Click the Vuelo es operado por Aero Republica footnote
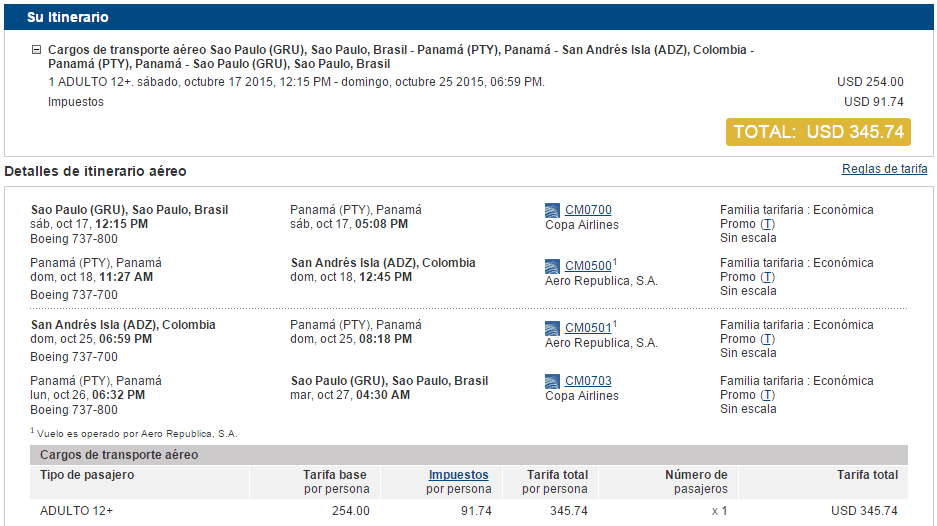The width and height of the screenshot is (937, 526). click(134, 433)
